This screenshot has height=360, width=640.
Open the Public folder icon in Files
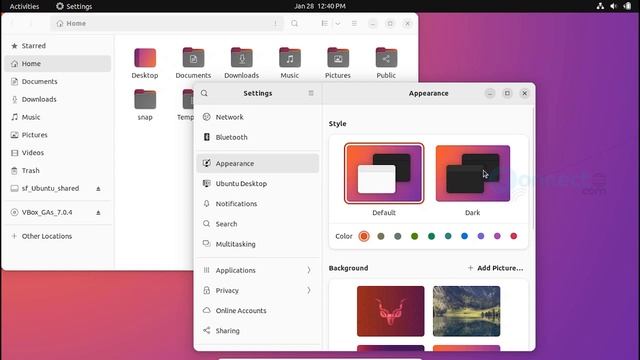(386, 58)
